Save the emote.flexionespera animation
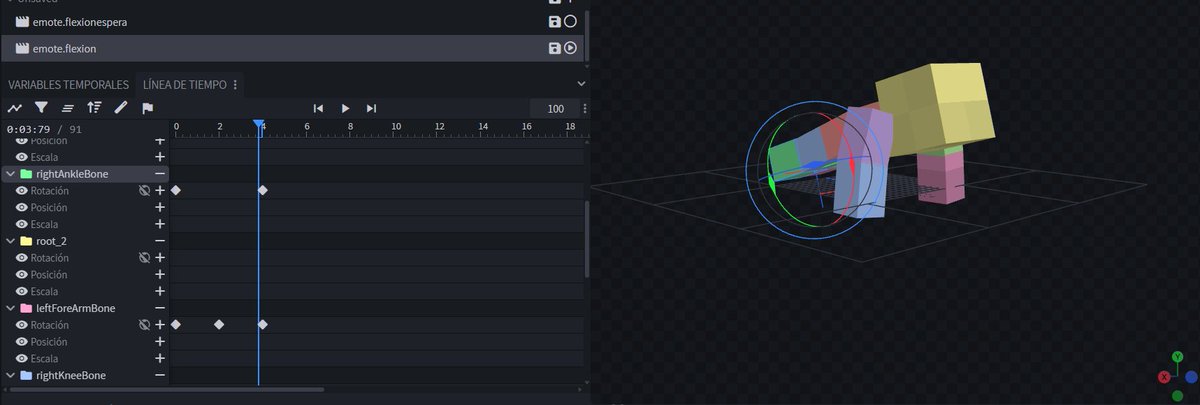This screenshot has height=405, width=1200. pyautogui.click(x=555, y=21)
